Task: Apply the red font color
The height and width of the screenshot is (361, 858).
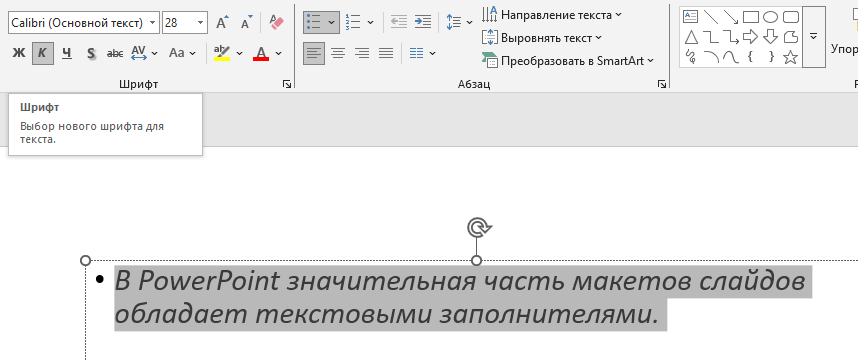Action: click(261, 53)
